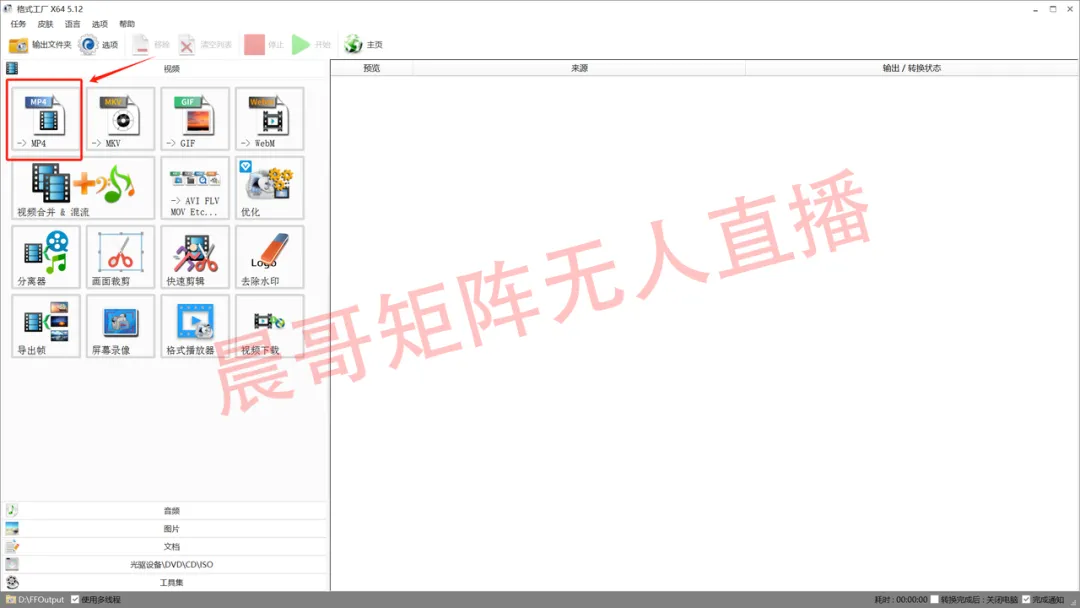Click the 移除 remove toolbar button
The height and width of the screenshot is (608, 1080).
pos(150,45)
